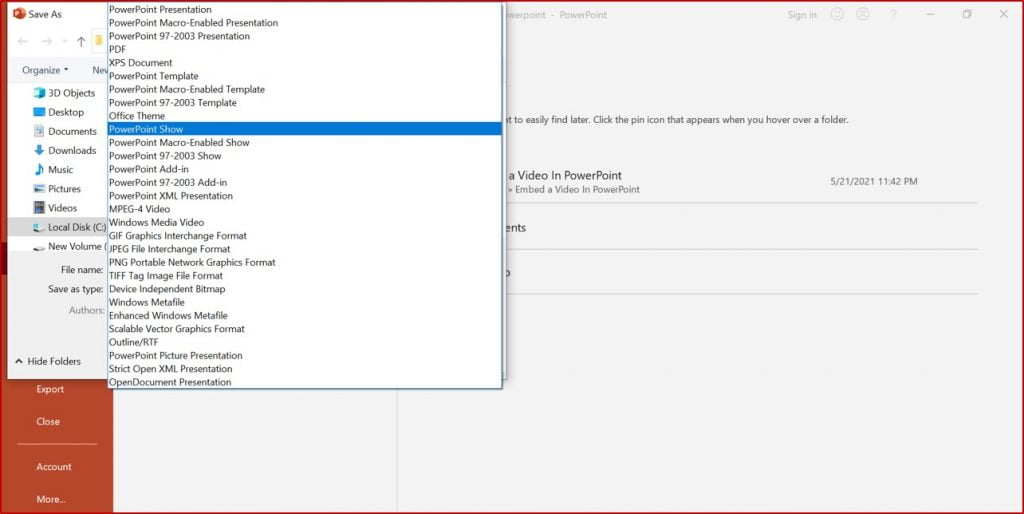This screenshot has width=1024, height=514.
Task: Pick JPEG File Interchange Format
Action: (304, 249)
